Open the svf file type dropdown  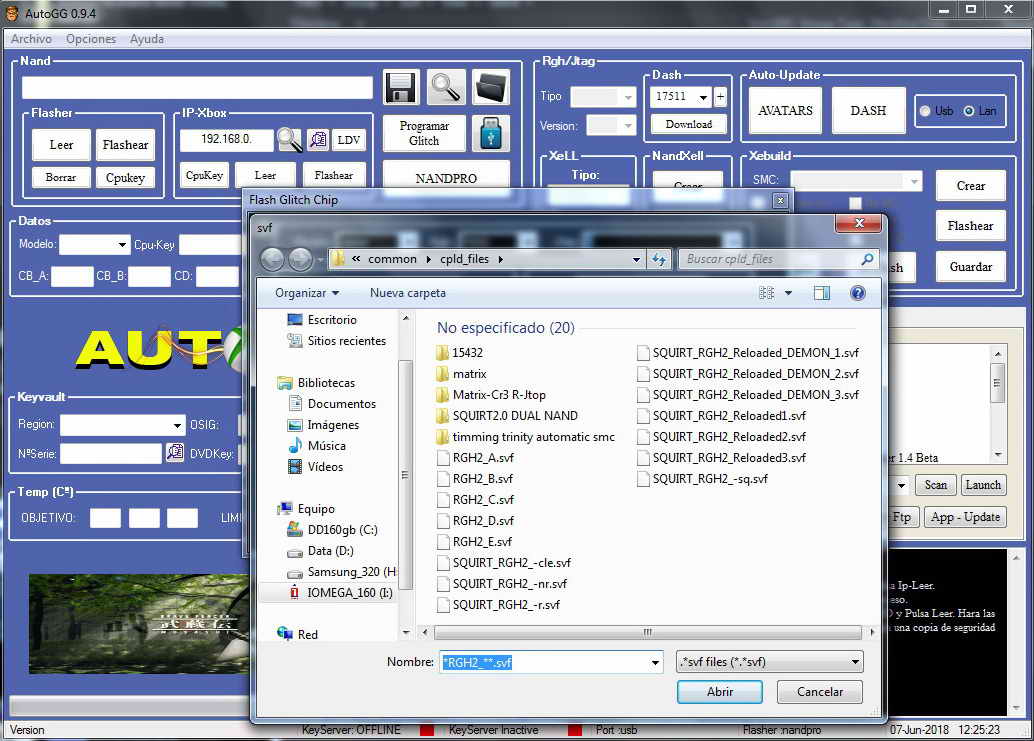click(770, 662)
